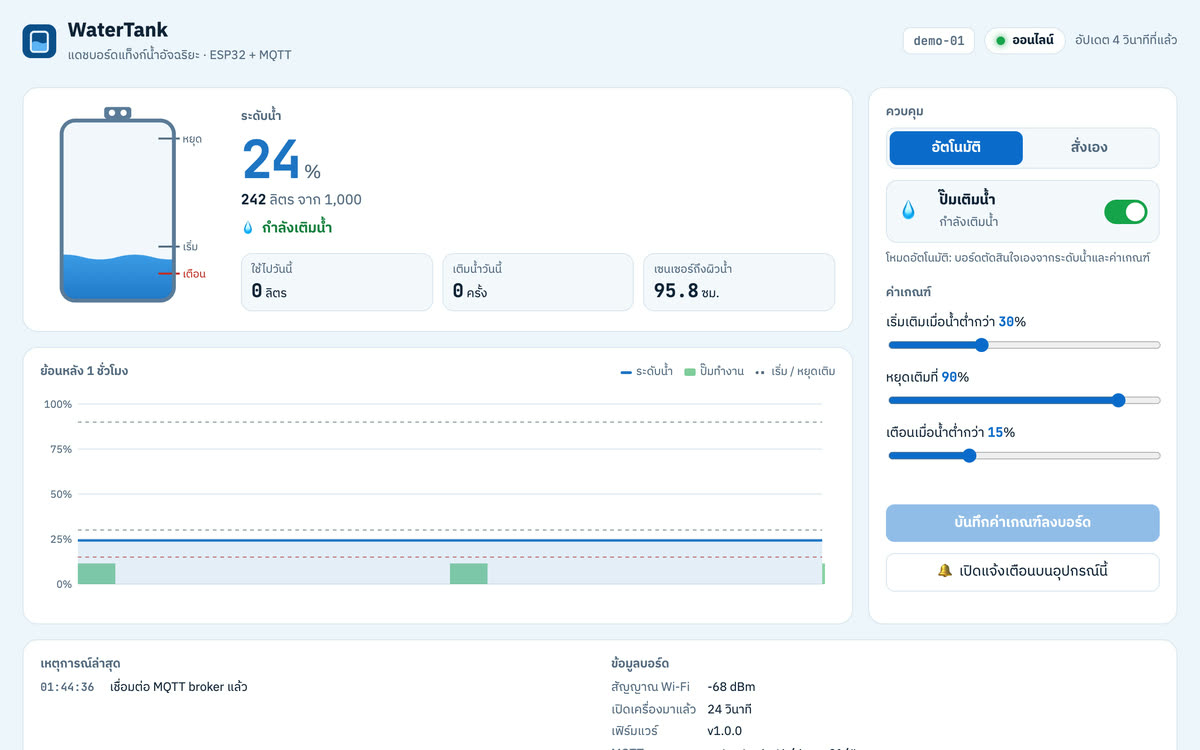Click the water drop icon beside กำลังเติมน้ำ status

coord(248,228)
